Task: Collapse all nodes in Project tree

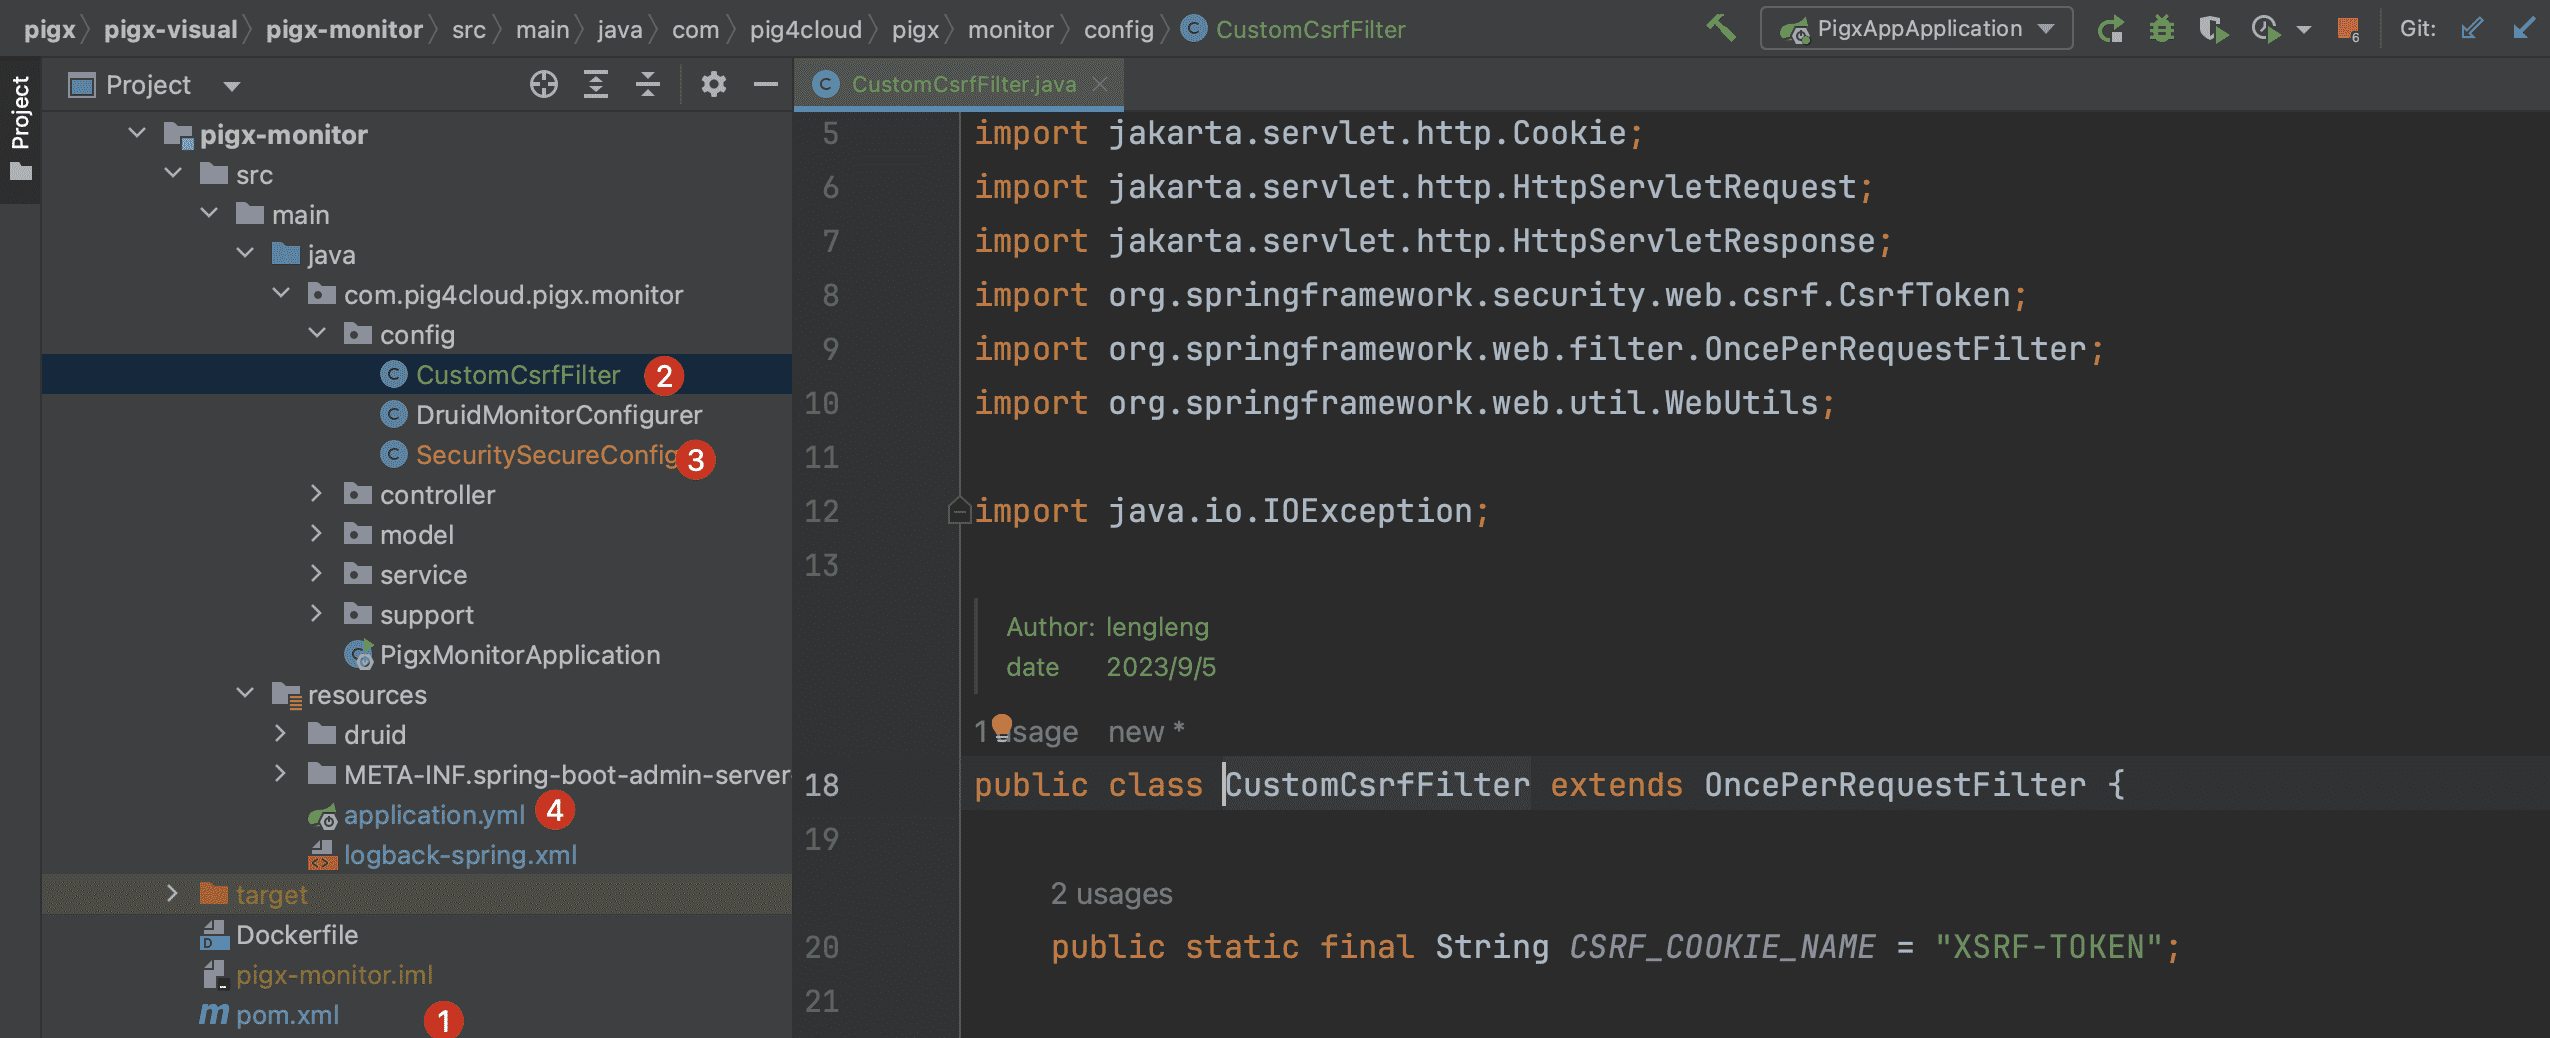Action: pos(648,85)
